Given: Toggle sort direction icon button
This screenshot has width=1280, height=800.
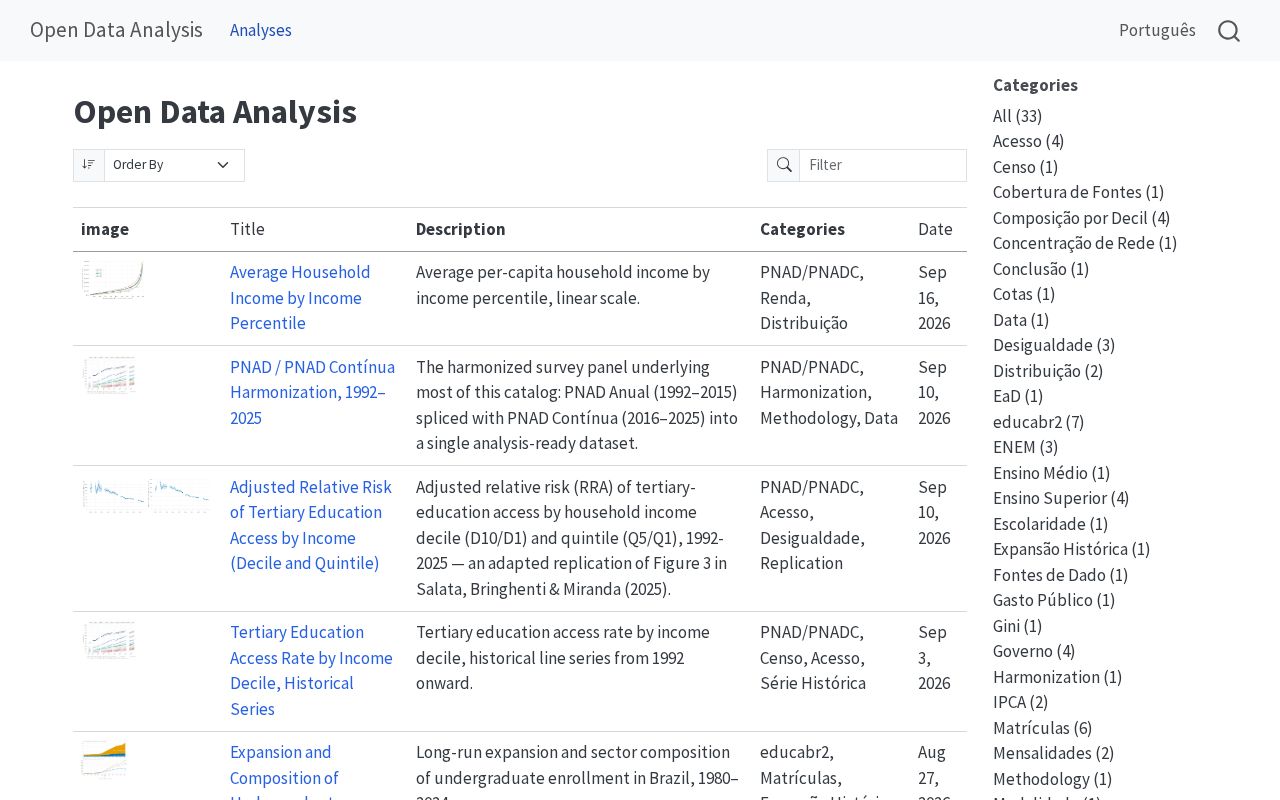Looking at the screenshot, I should coord(89,165).
